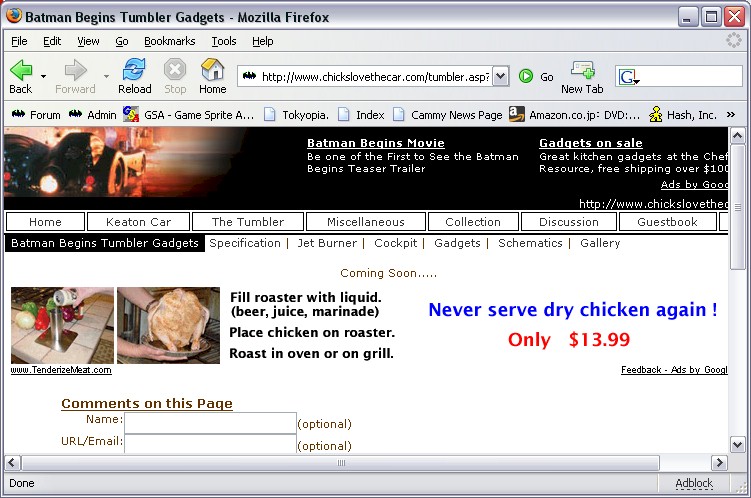The width and height of the screenshot is (751, 498).
Task: Open the Collection tab
Action: tap(473, 222)
